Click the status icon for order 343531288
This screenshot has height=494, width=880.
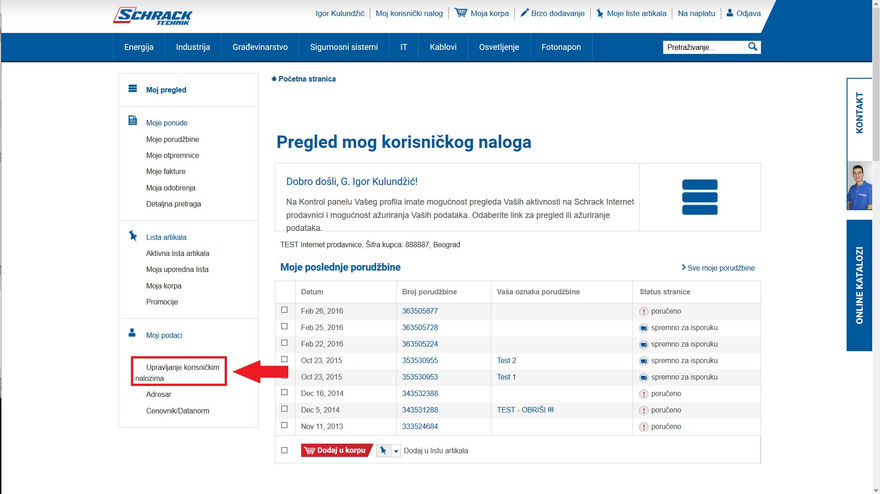[644, 410]
